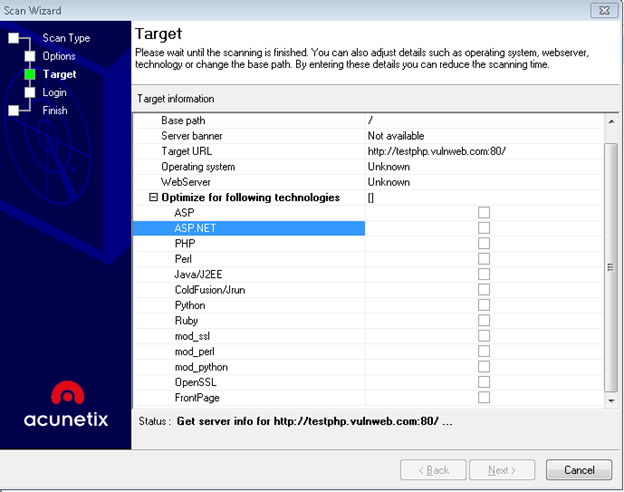Click the Options step square icon
The height and width of the screenshot is (492, 624).
pos(30,56)
